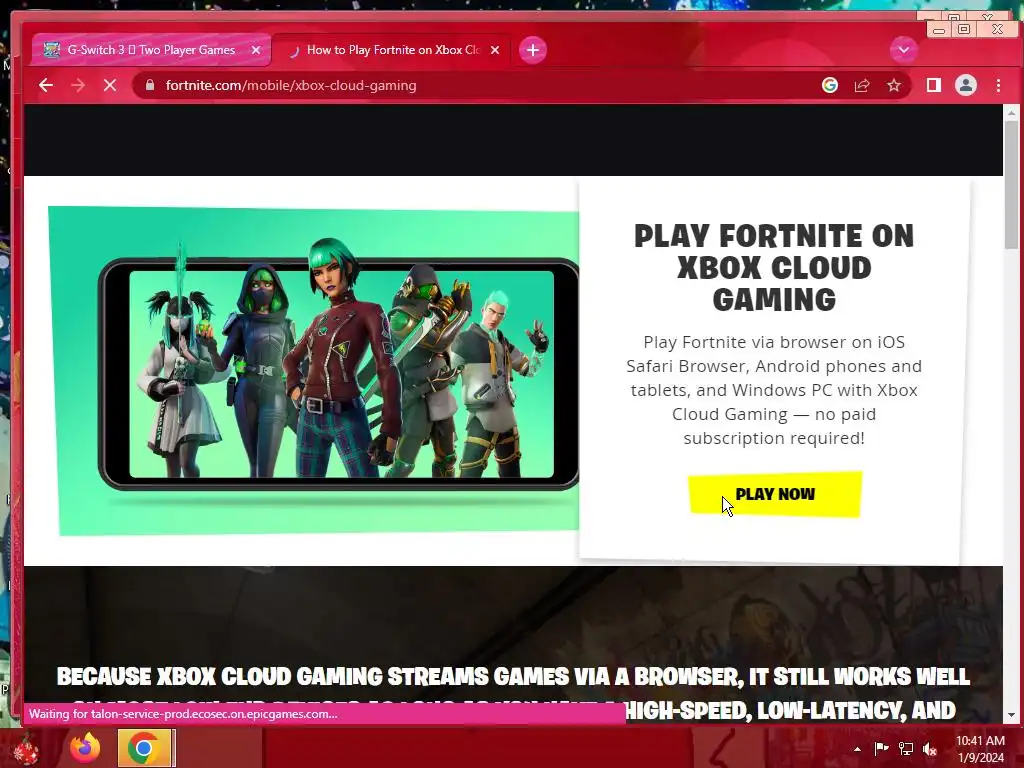
Task: Click G-Switch 3 tab favicon
Action: (52, 50)
